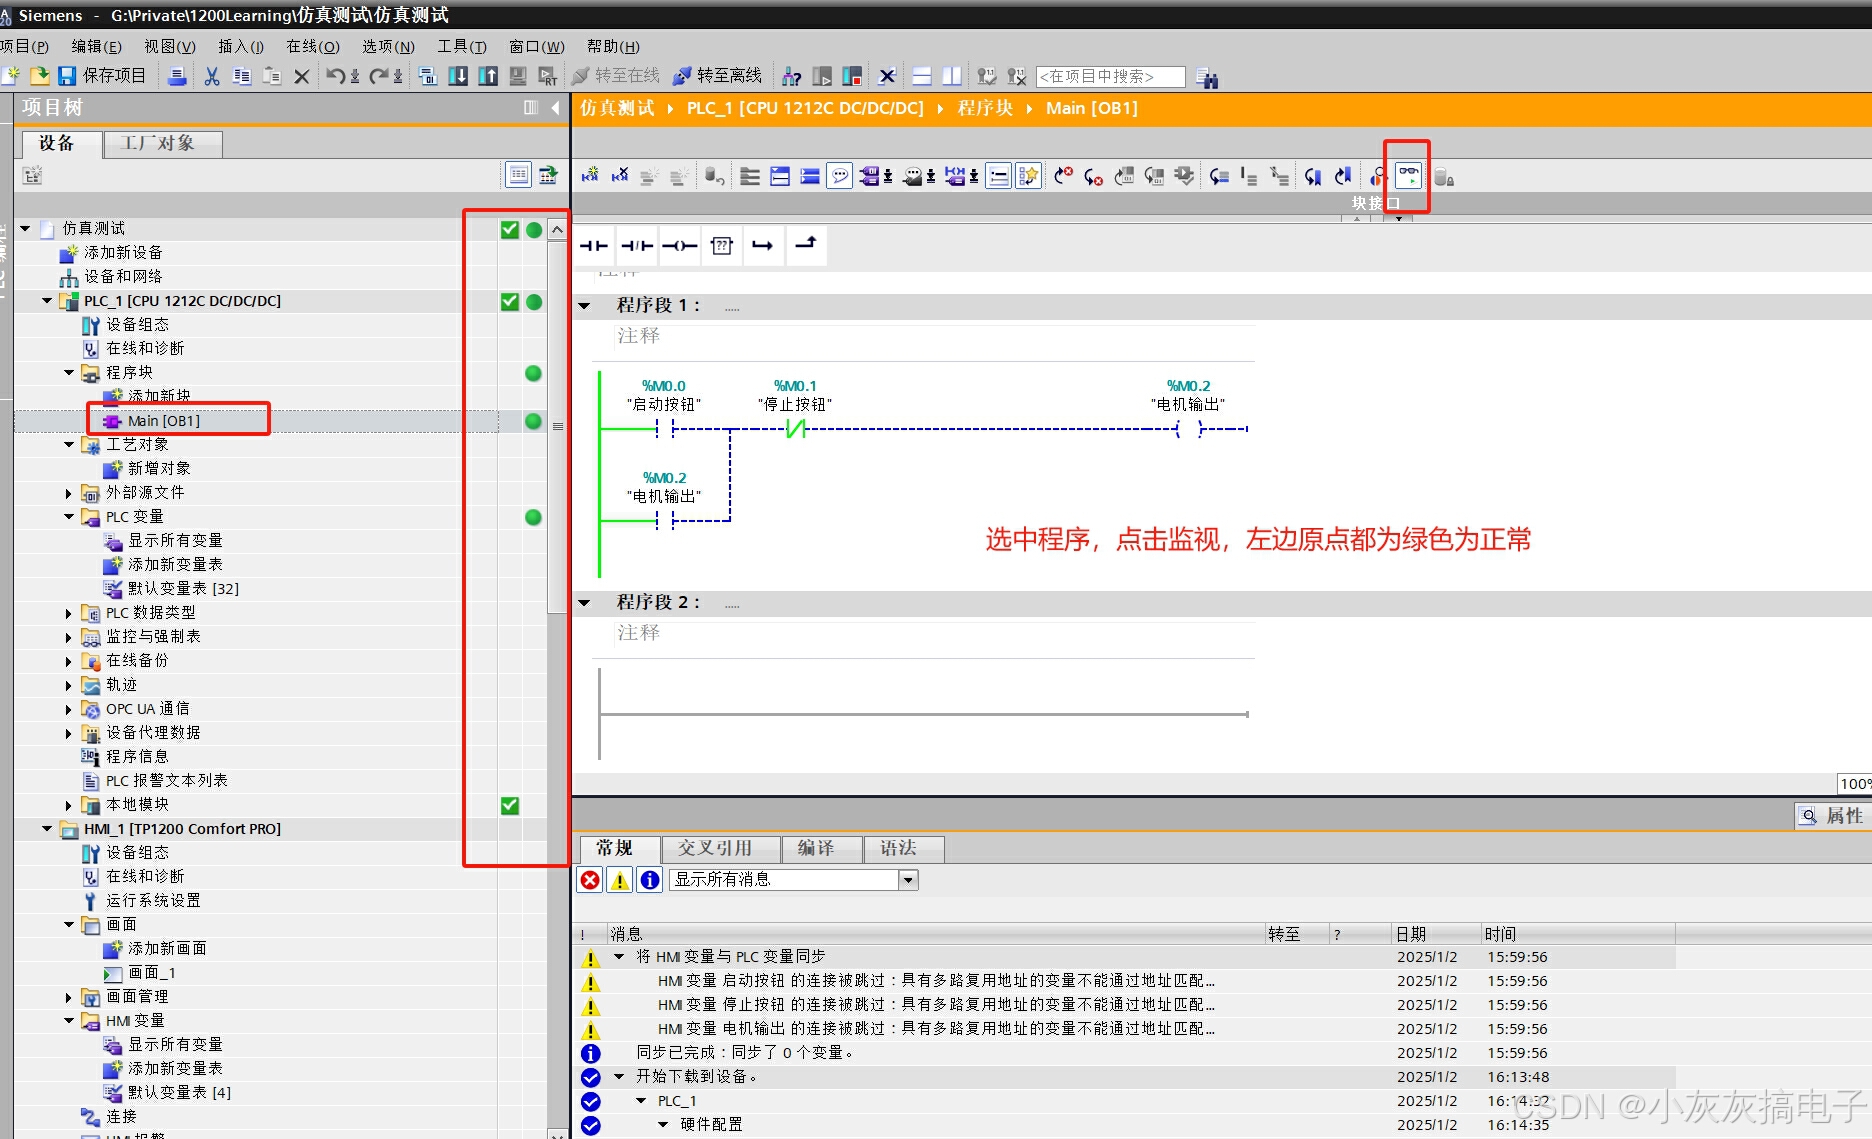
Task: Click the print icon in main toolbar
Action: (177, 76)
